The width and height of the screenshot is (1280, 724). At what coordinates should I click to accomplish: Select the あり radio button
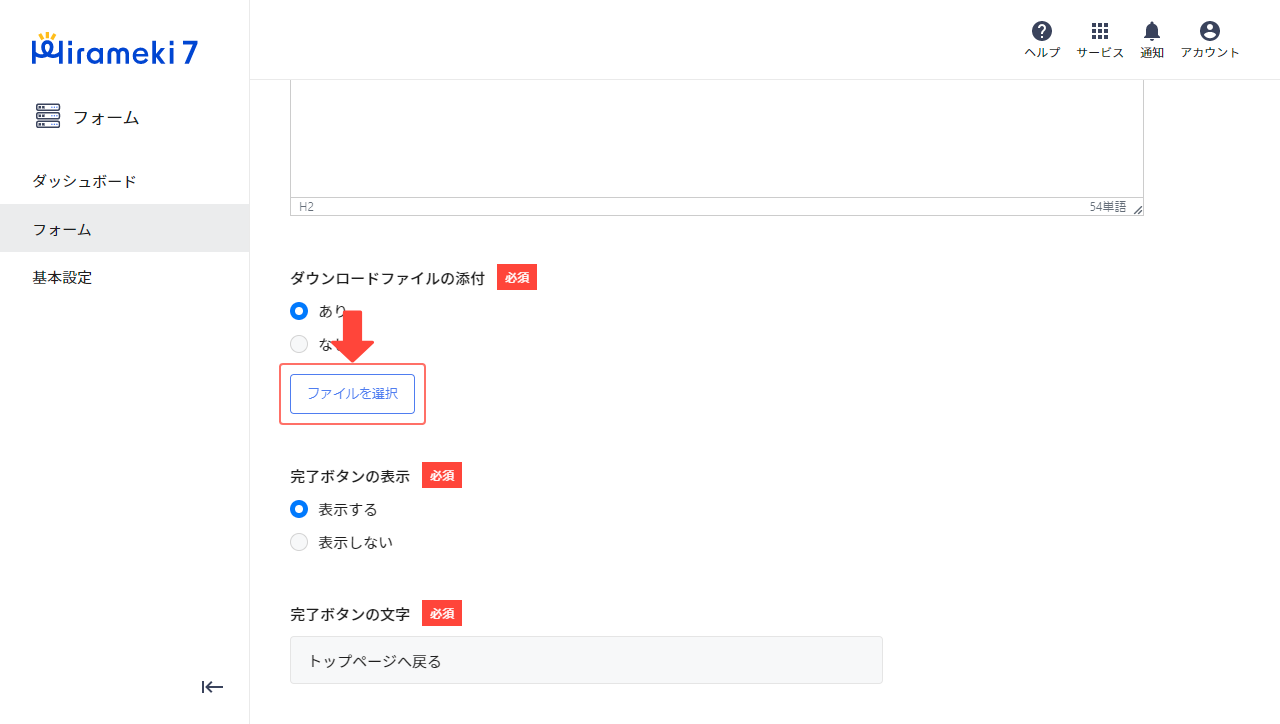pyautogui.click(x=299, y=311)
